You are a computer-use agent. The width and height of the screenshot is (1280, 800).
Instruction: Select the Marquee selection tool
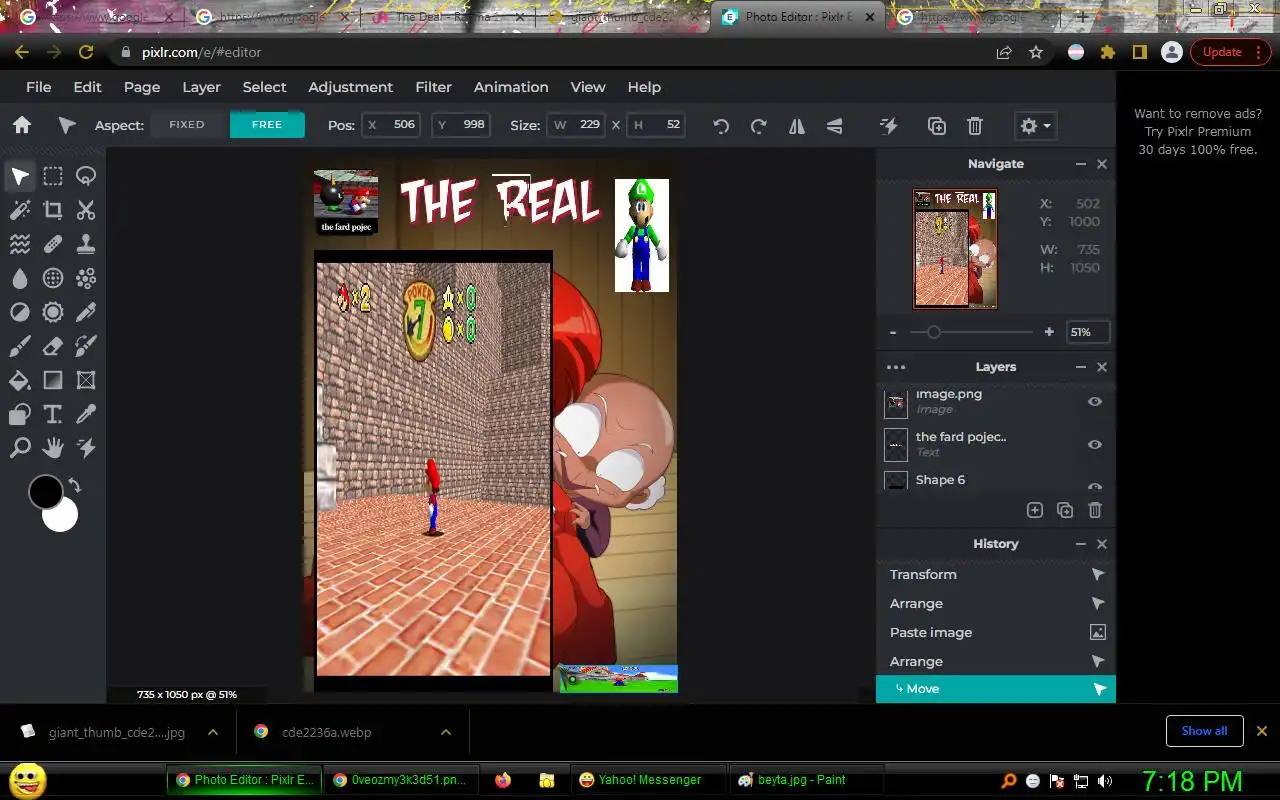(x=53, y=177)
